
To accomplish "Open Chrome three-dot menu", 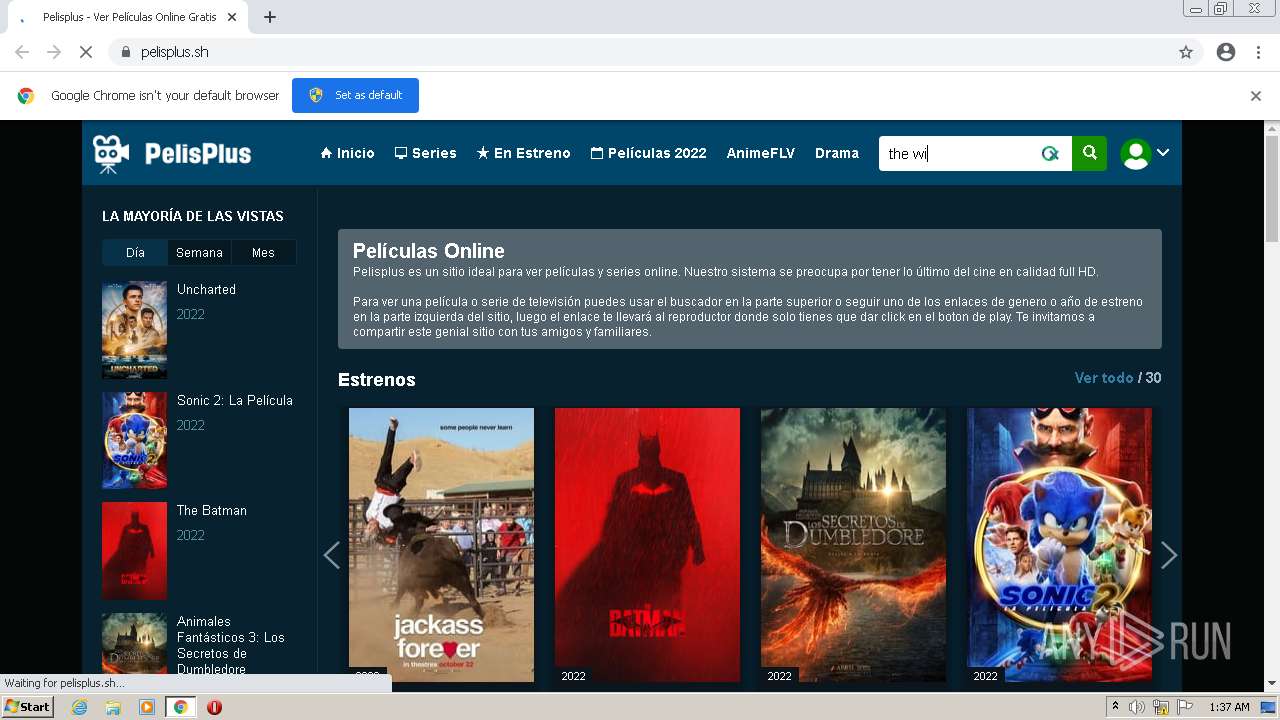I will tap(1258, 52).
